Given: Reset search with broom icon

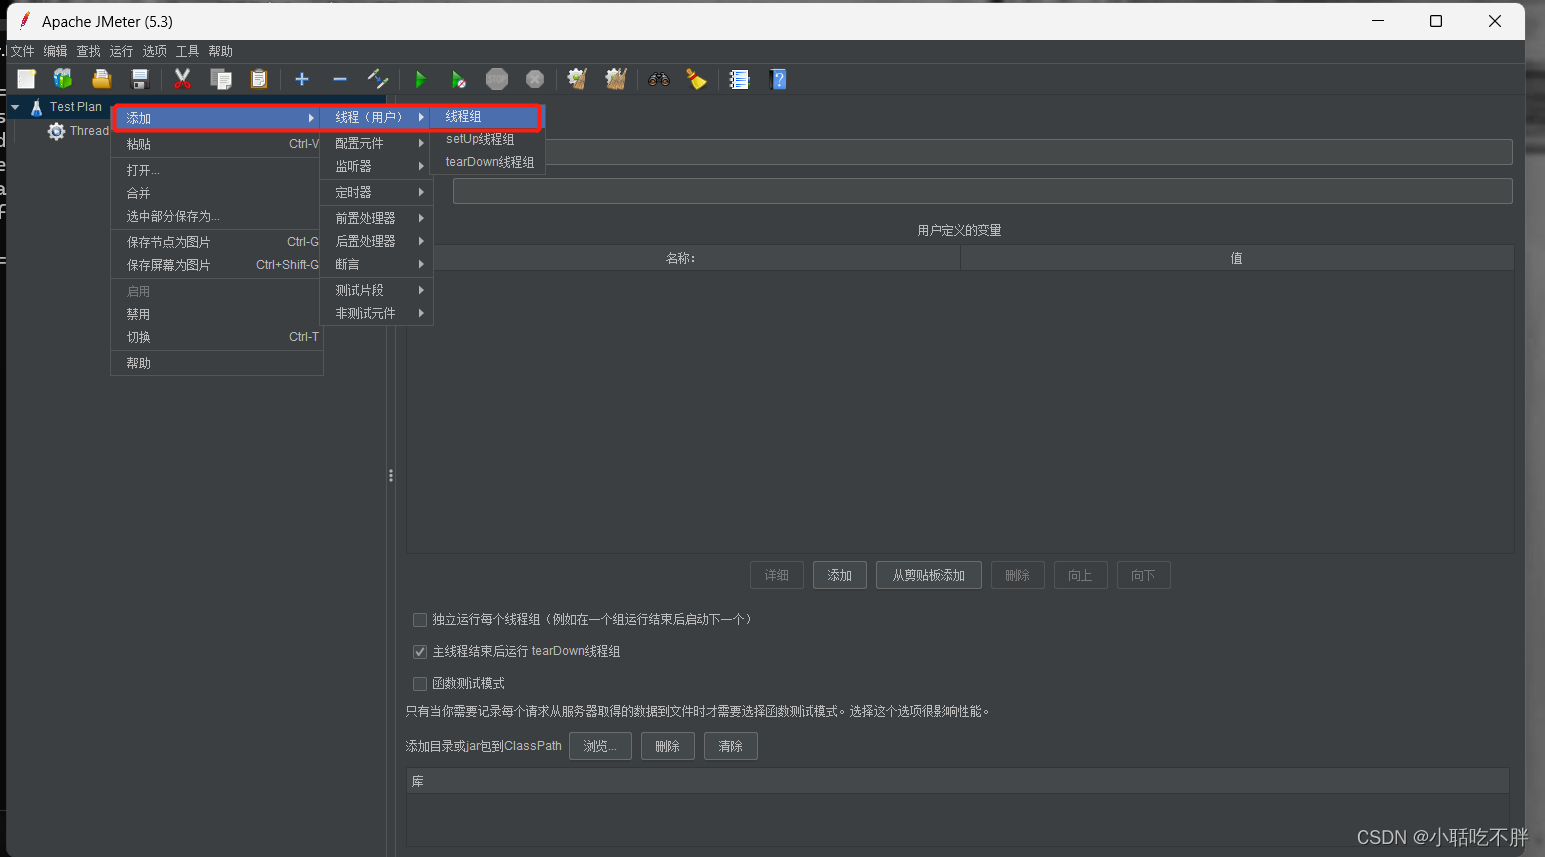Looking at the screenshot, I should pyautogui.click(x=697, y=79).
